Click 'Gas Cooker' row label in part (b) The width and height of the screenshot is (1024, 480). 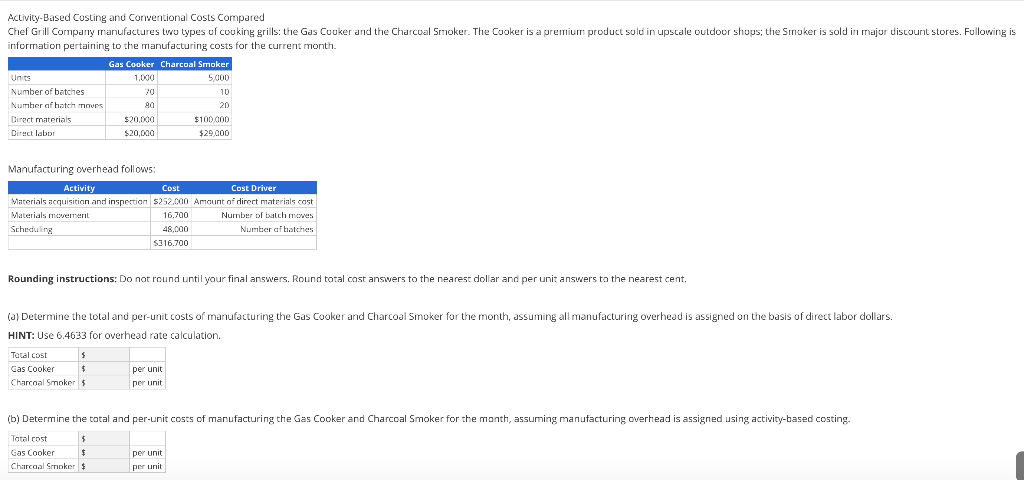44,453
